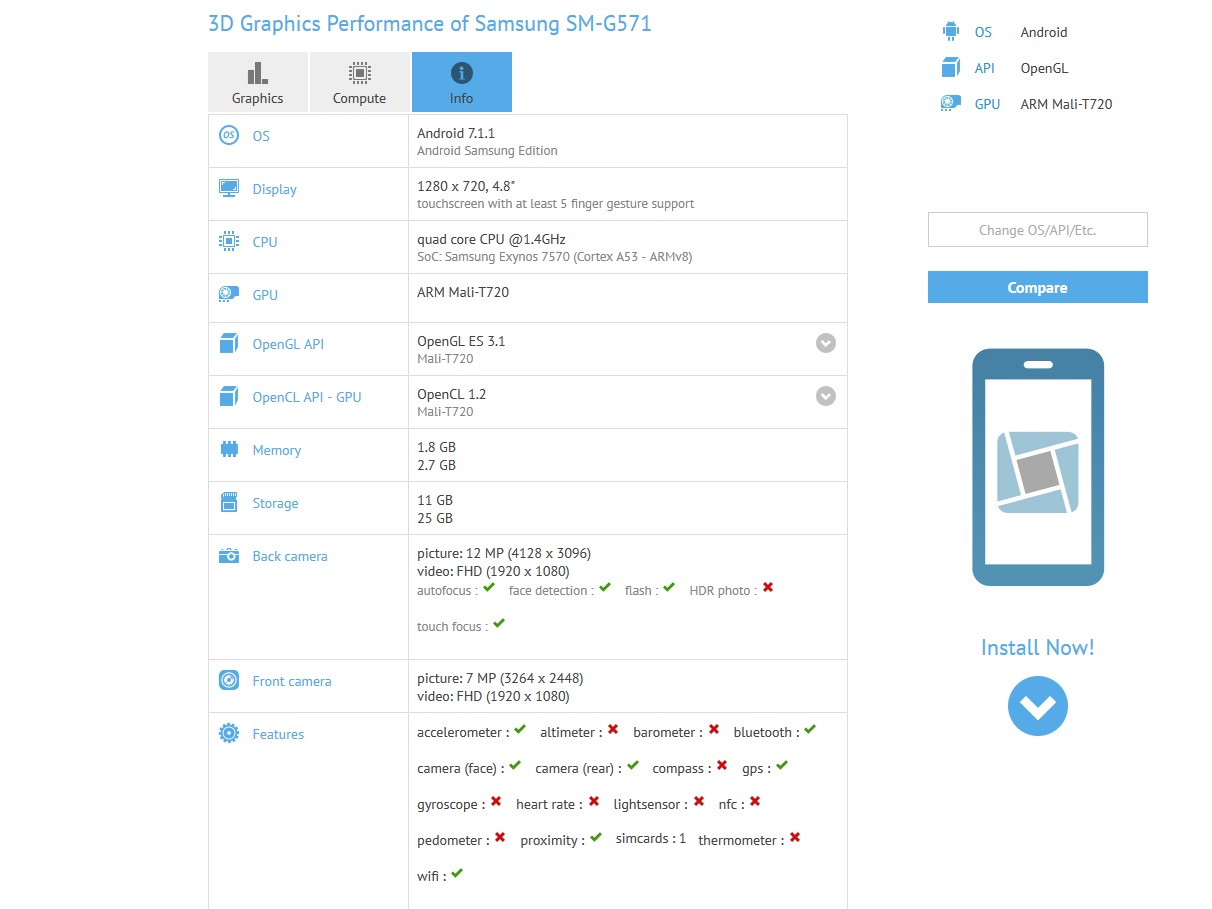1212x909 pixels.
Task: Click the HDR photo red cross
Action: [x=768, y=588]
